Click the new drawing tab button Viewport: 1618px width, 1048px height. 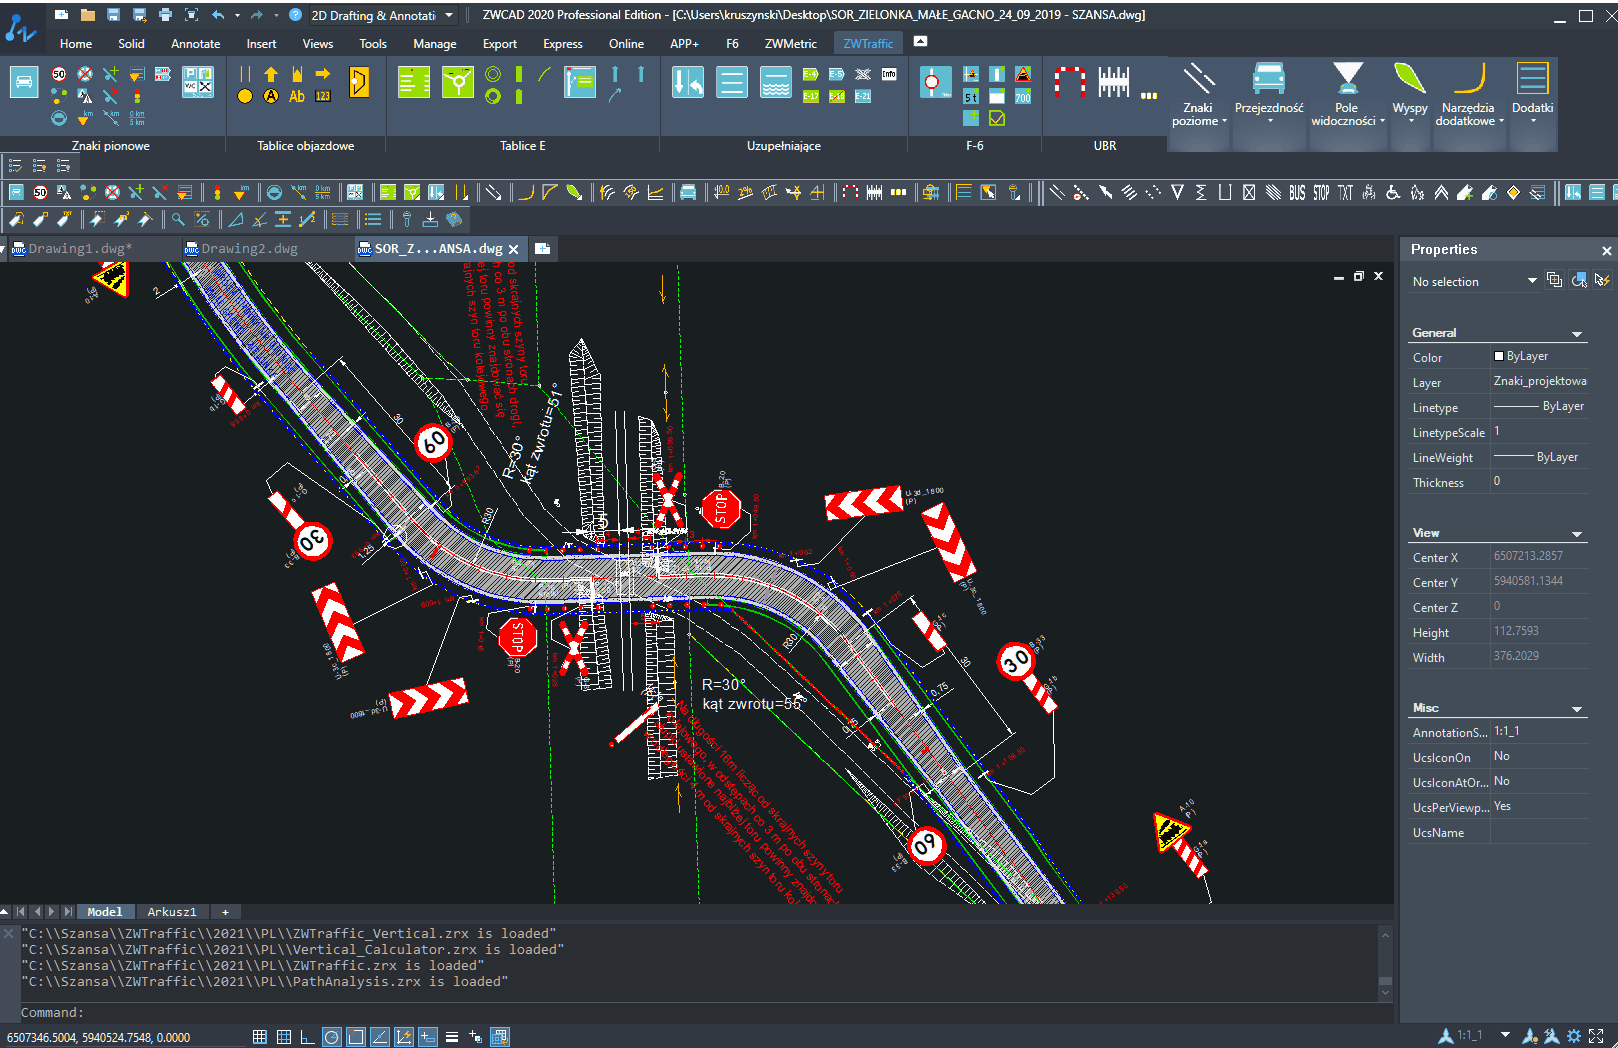click(542, 249)
